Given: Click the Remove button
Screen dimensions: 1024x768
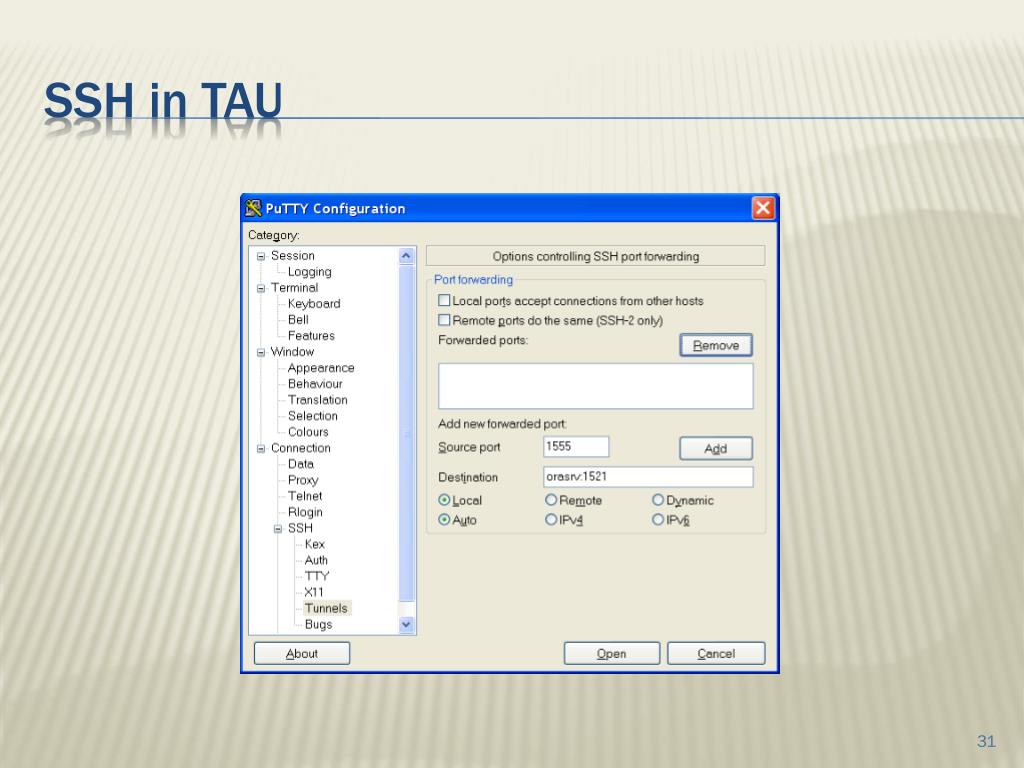Looking at the screenshot, I should [716, 345].
